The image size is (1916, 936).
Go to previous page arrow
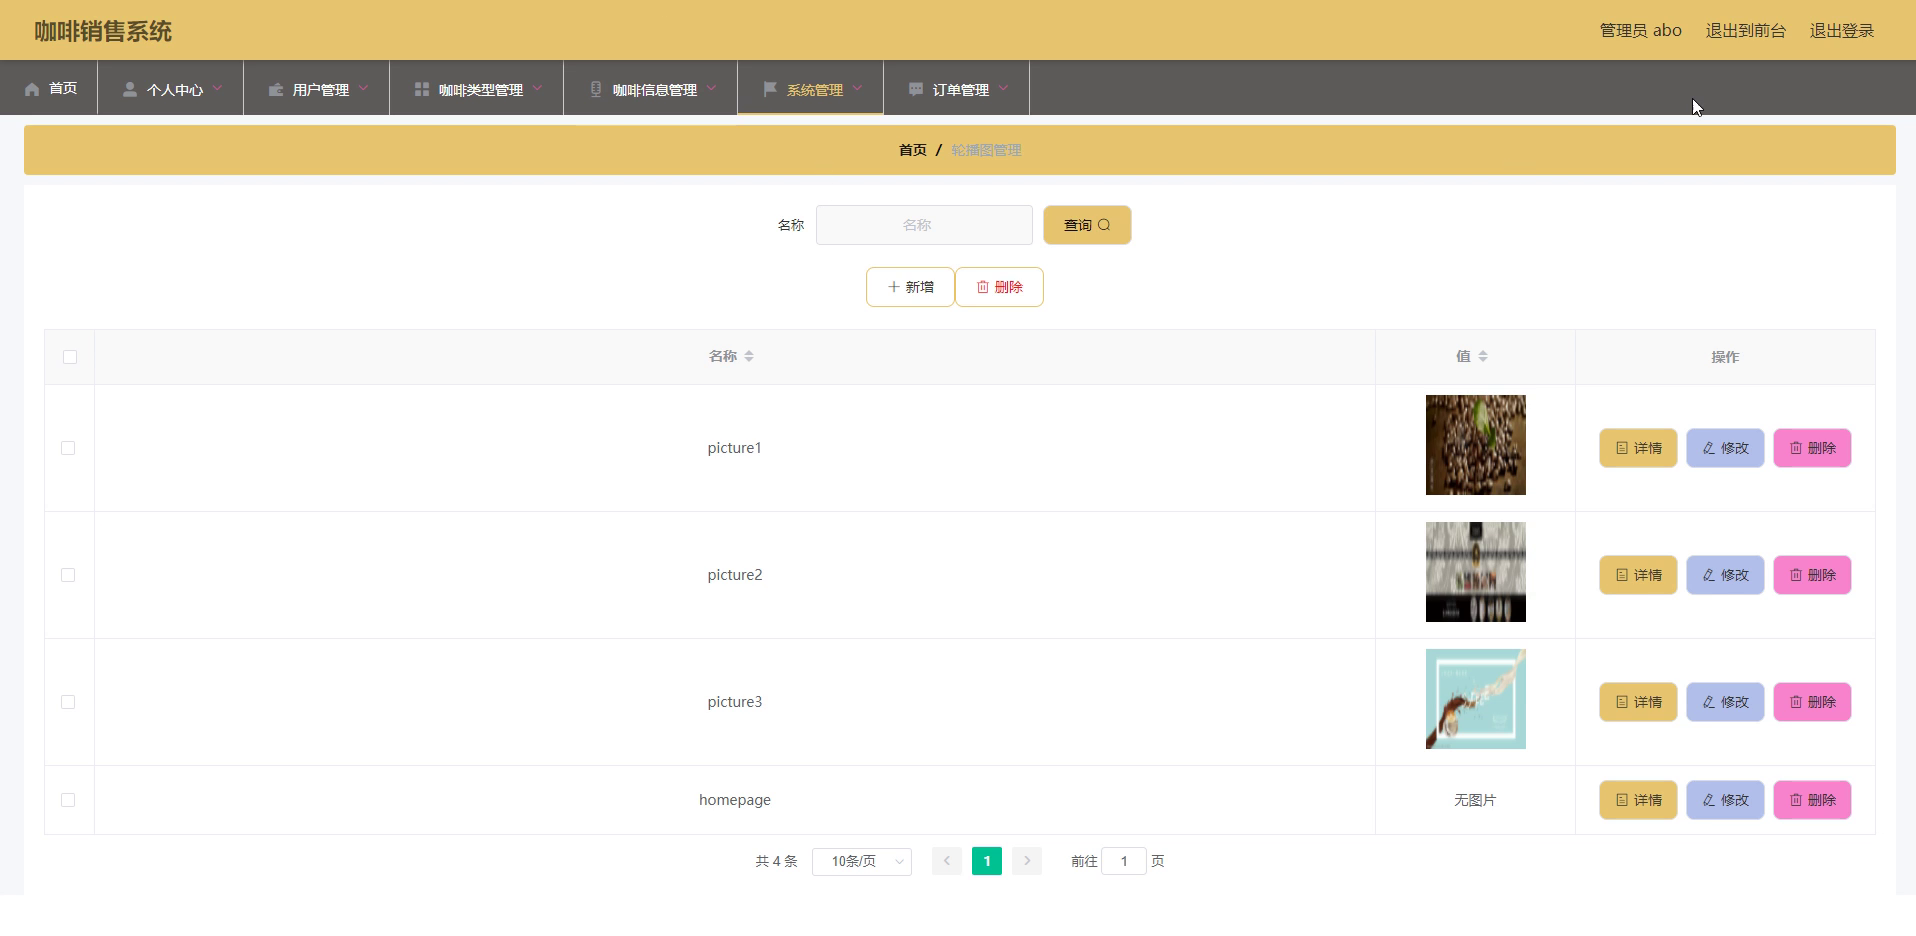click(x=947, y=861)
